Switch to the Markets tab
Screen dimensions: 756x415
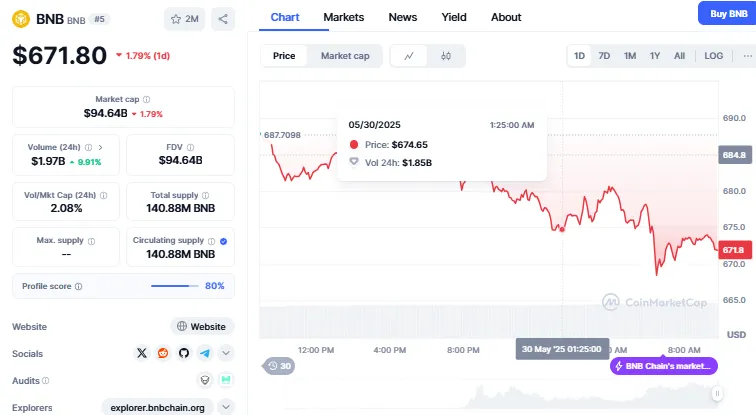coord(344,17)
